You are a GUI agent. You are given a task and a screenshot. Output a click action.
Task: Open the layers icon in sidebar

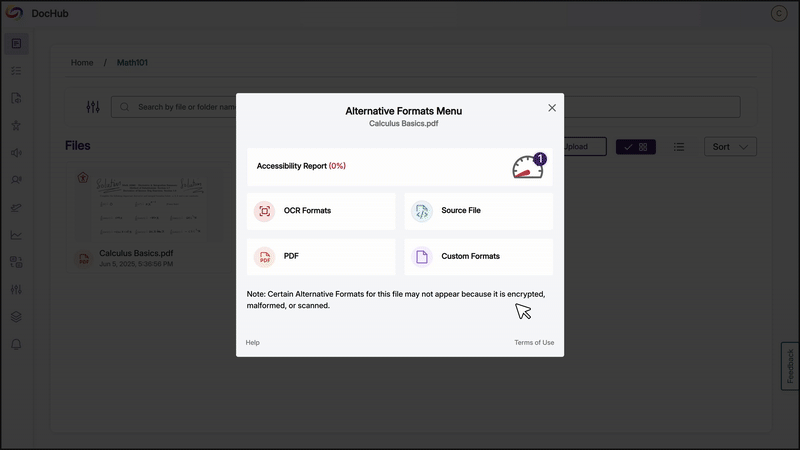pyautogui.click(x=16, y=317)
